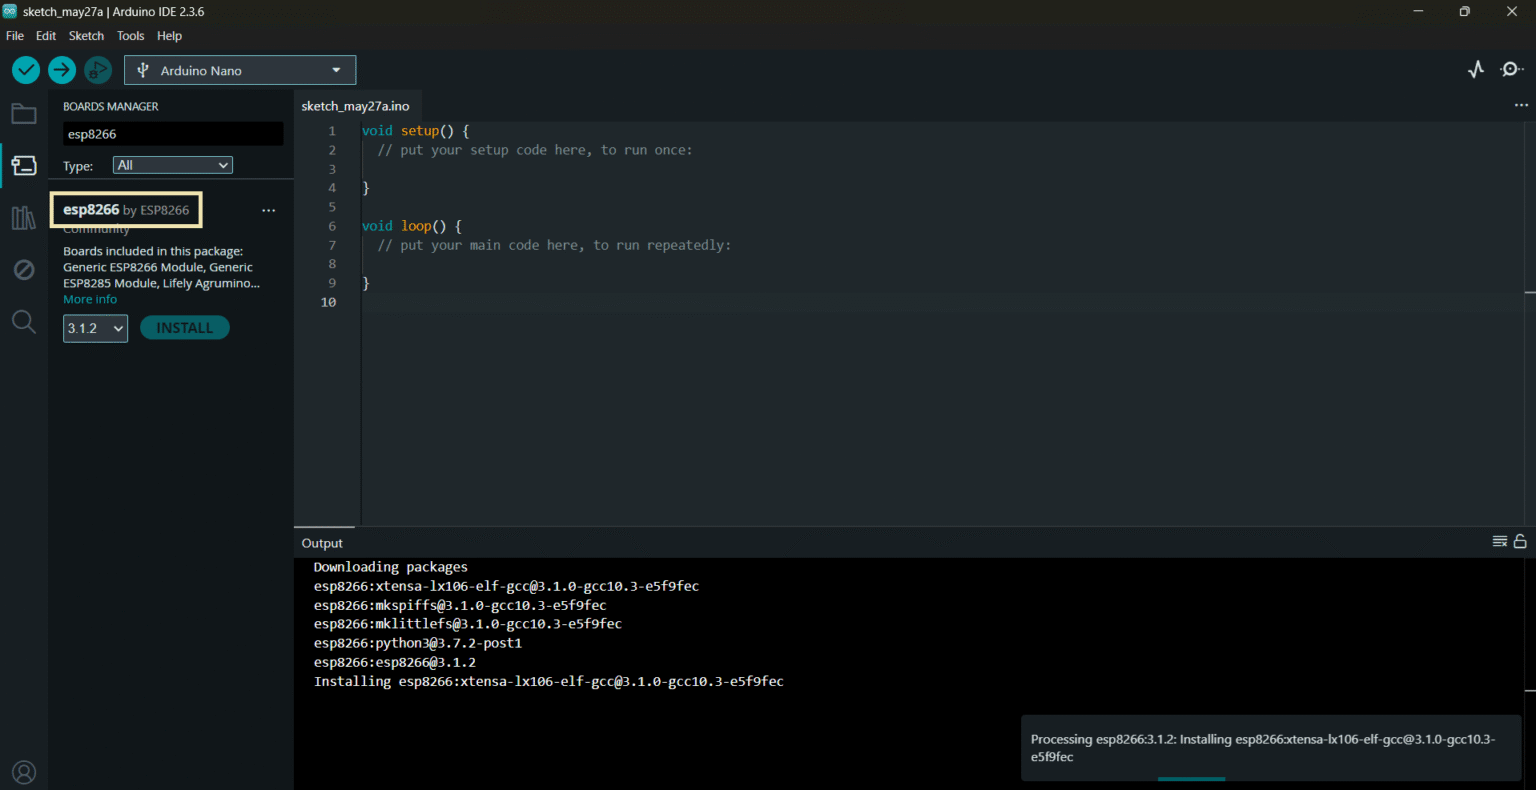Open the Search sidebar icon
Viewport: 1536px width, 790px height.
23,321
